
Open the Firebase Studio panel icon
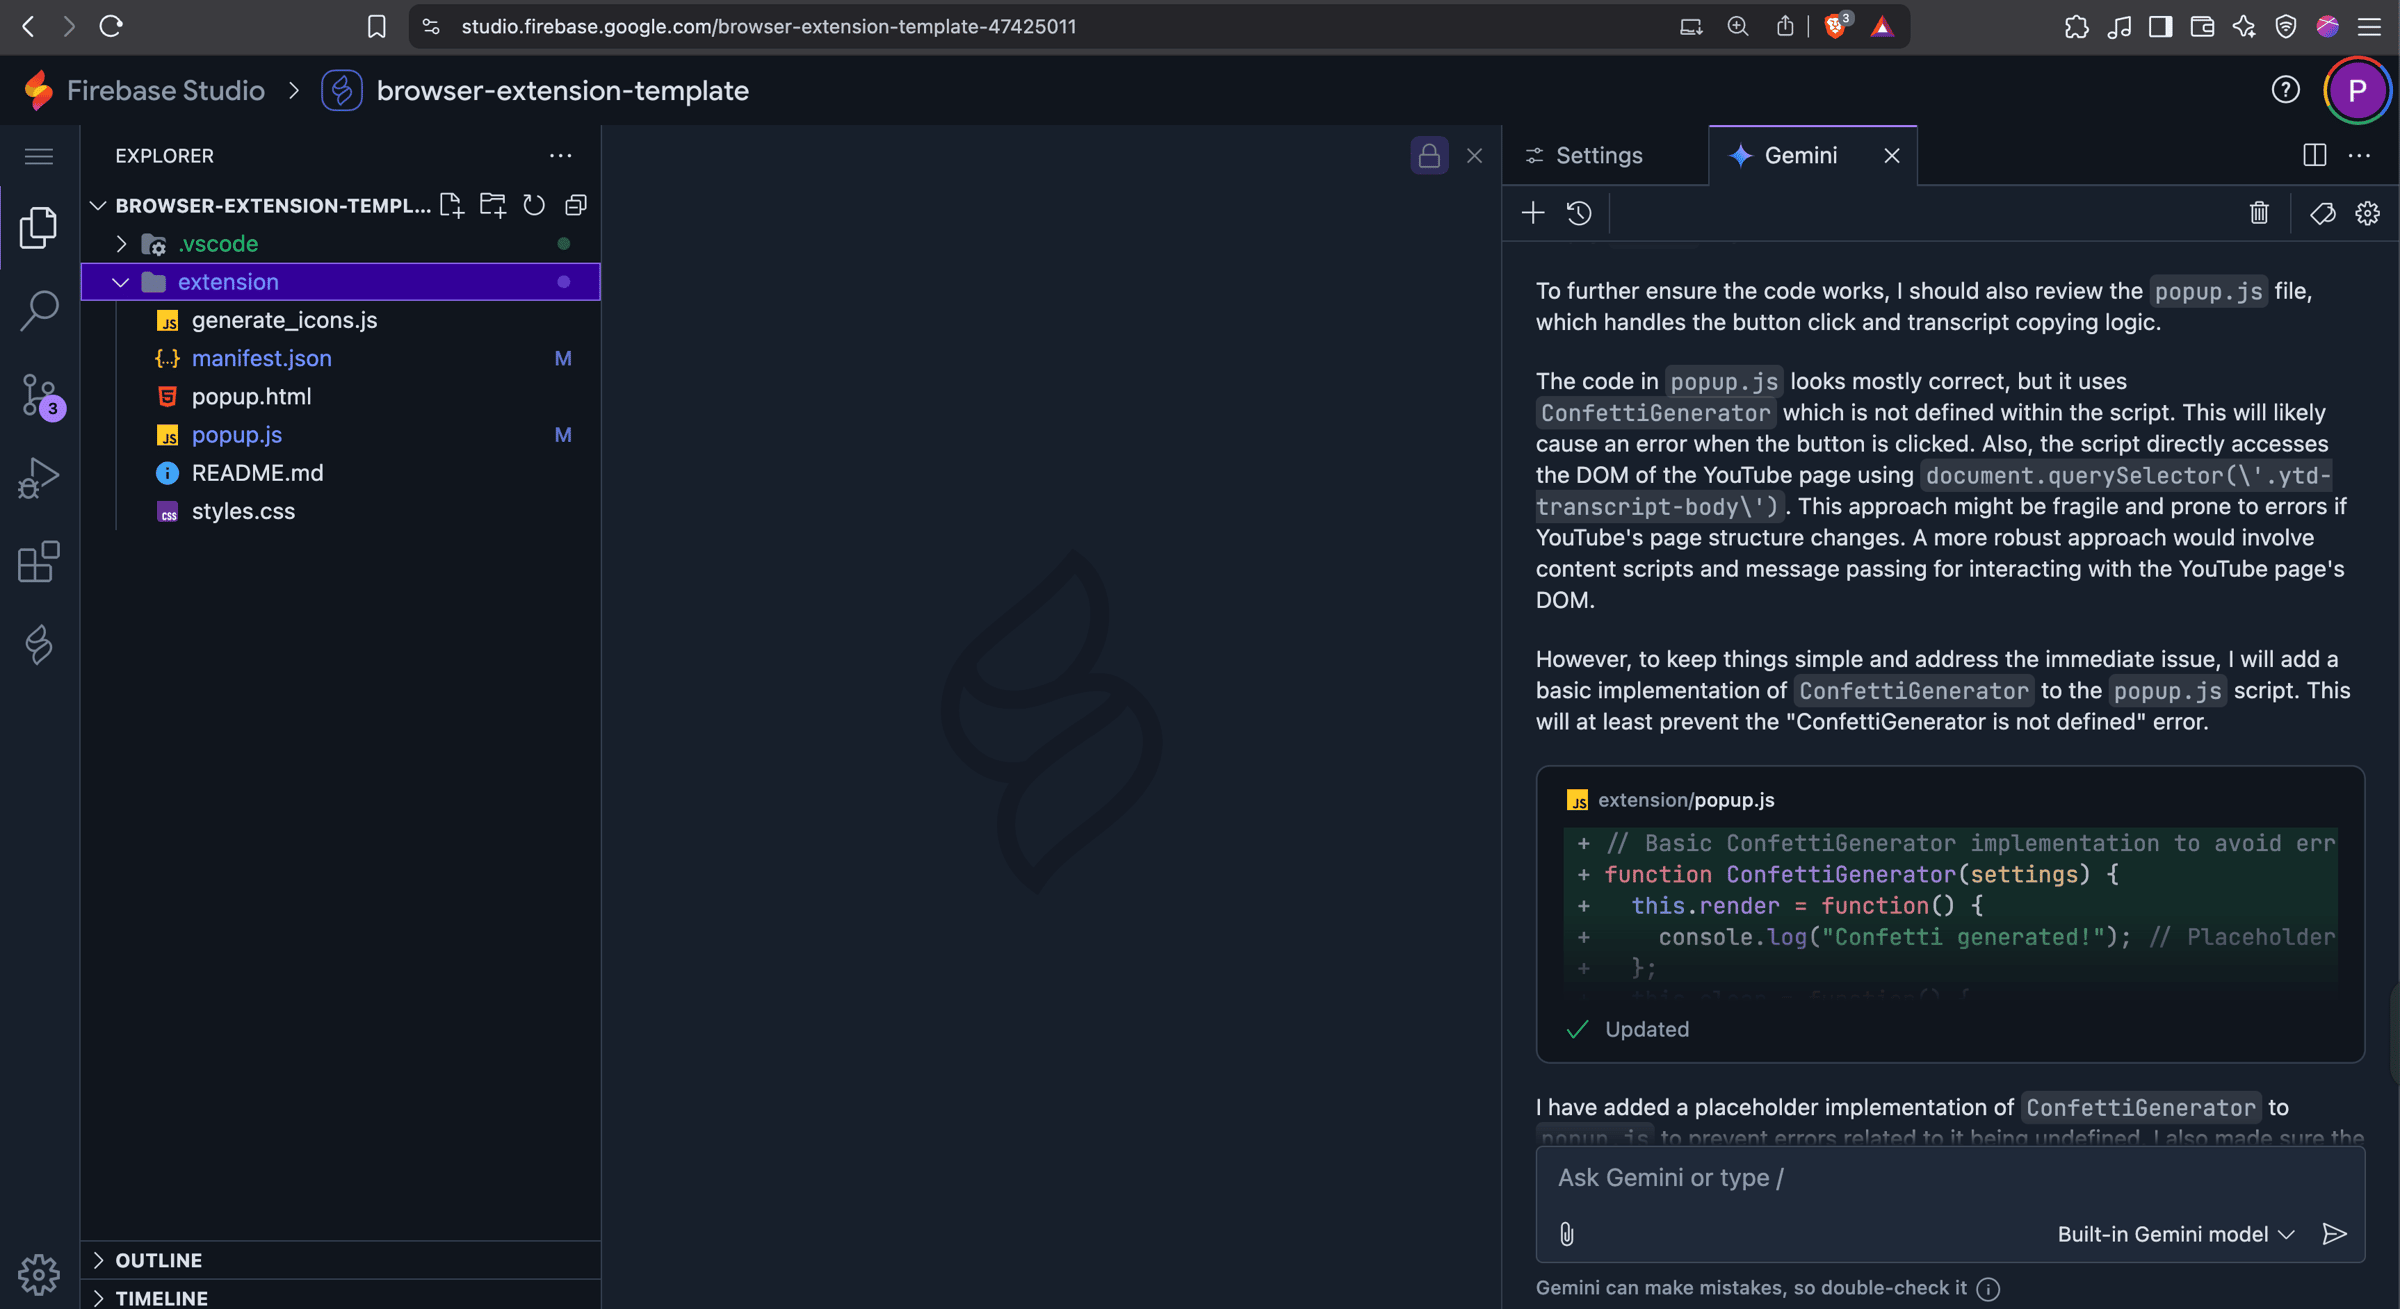pyautogui.click(x=39, y=644)
